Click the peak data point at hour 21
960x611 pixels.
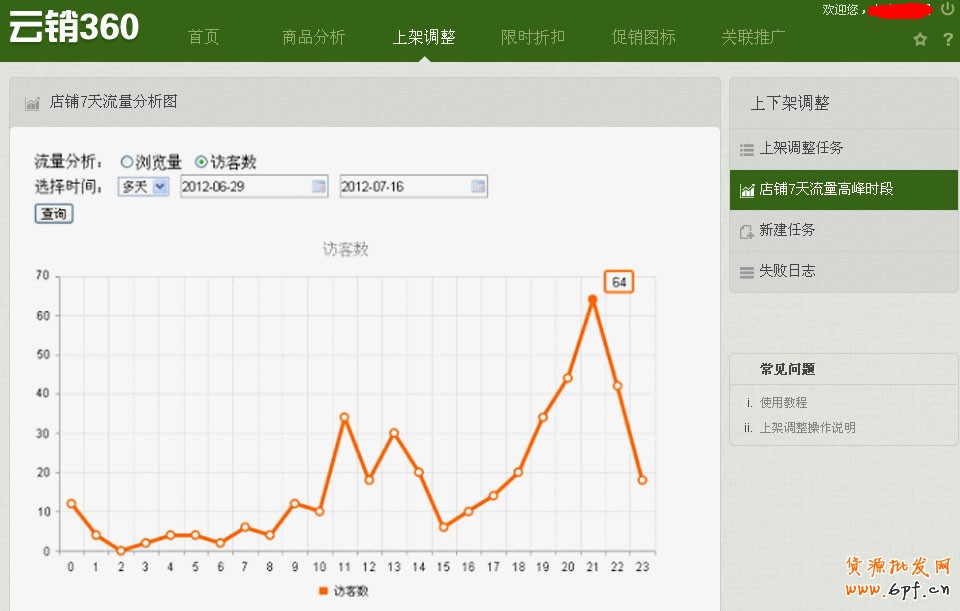point(592,299)
